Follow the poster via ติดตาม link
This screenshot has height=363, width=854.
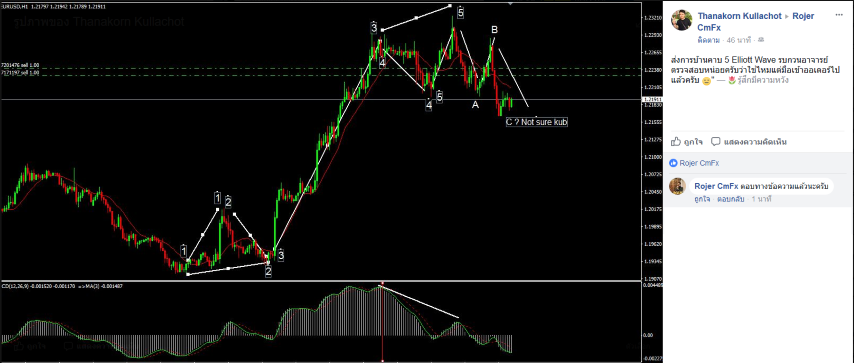708,40
